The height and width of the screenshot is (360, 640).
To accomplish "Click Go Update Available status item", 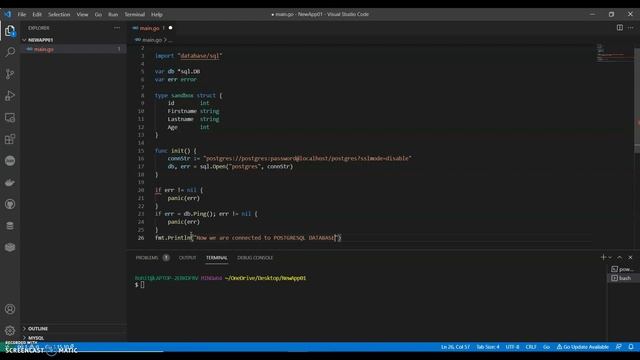I will 582,347.
